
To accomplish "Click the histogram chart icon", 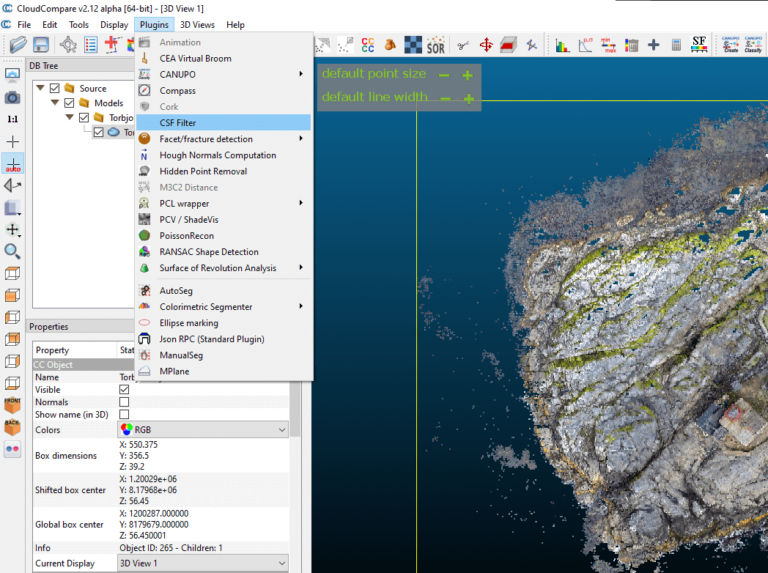I will point(562,46).
